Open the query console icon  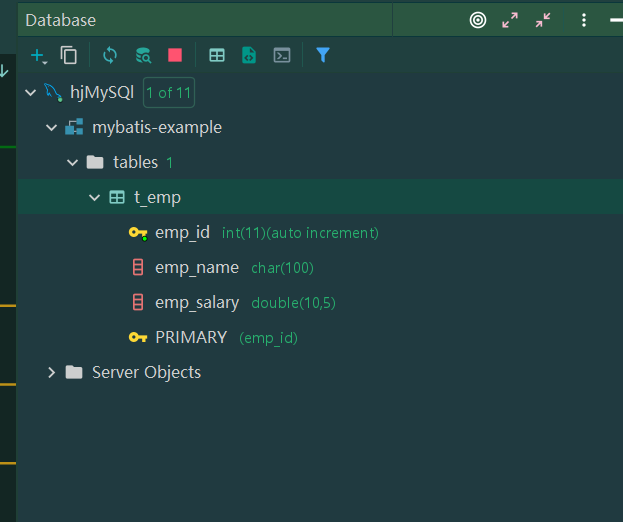coord(282,55)
